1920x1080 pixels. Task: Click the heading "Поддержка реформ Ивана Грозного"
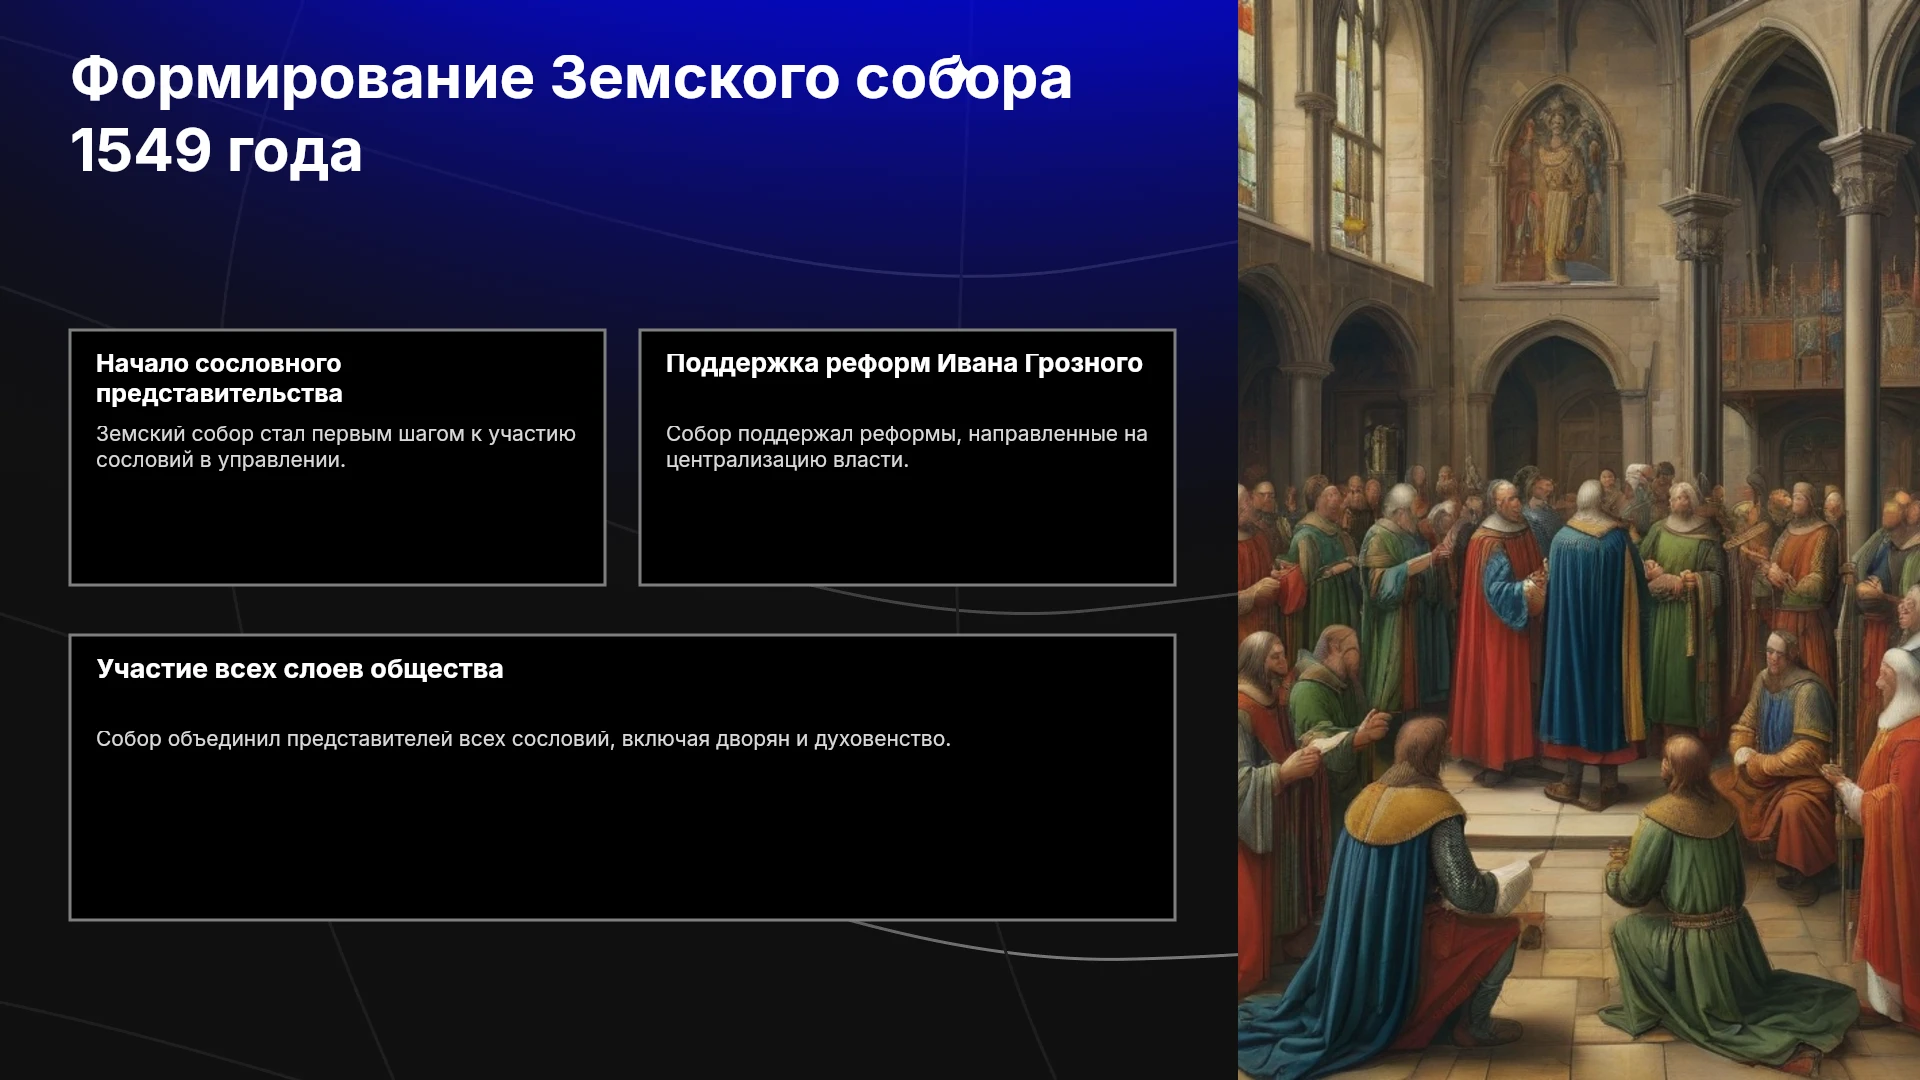click(x=904, y=363)
